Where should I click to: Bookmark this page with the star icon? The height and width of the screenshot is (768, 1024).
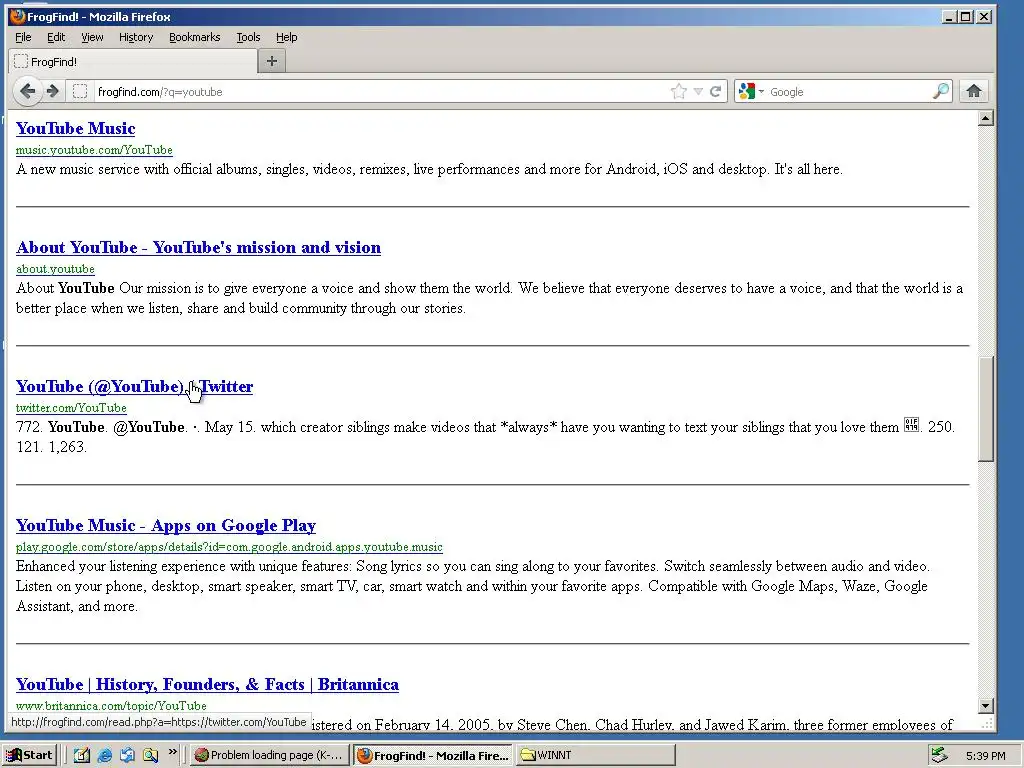[x=679, y=91]
